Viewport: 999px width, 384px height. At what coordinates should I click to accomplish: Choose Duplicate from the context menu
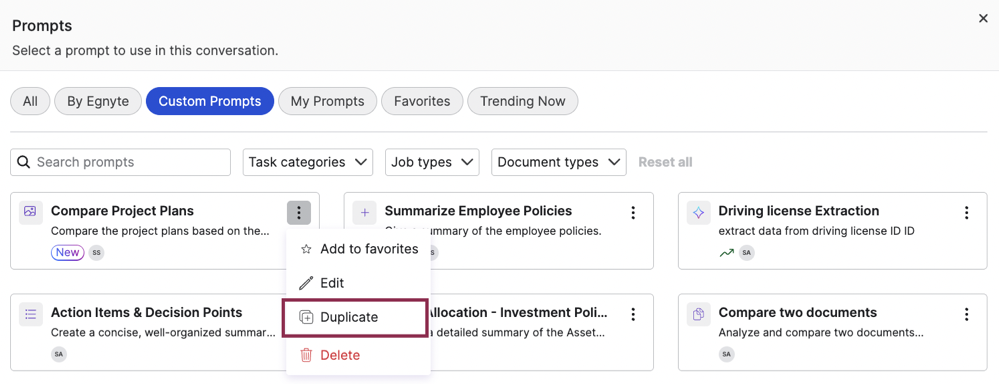click(x=356, y=317)
